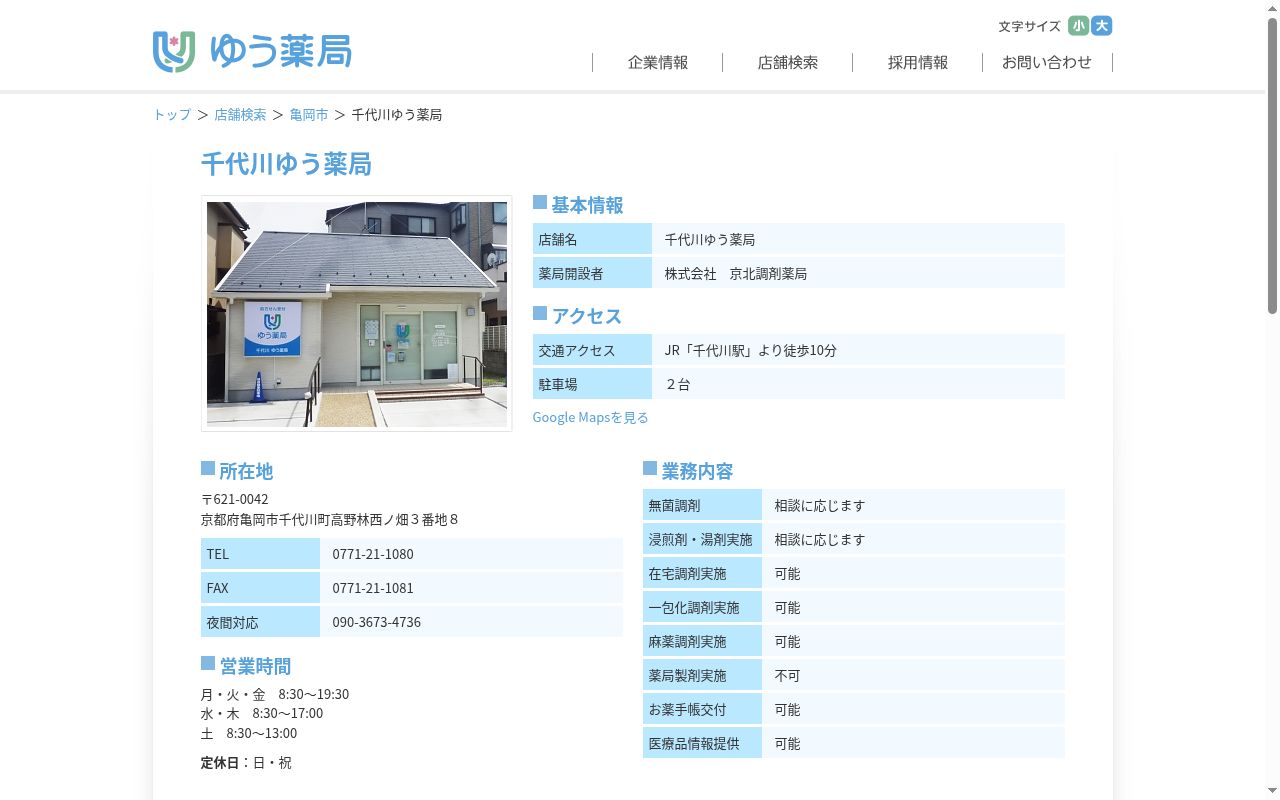
Task: Open the Google Mapsを見る link
Action: [591, 417]
